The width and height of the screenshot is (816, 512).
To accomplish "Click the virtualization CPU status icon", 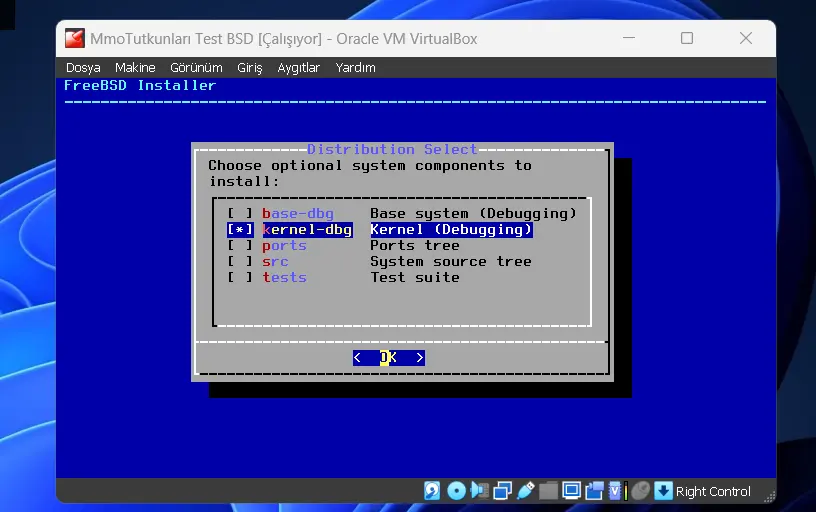I will coord(617,491).
